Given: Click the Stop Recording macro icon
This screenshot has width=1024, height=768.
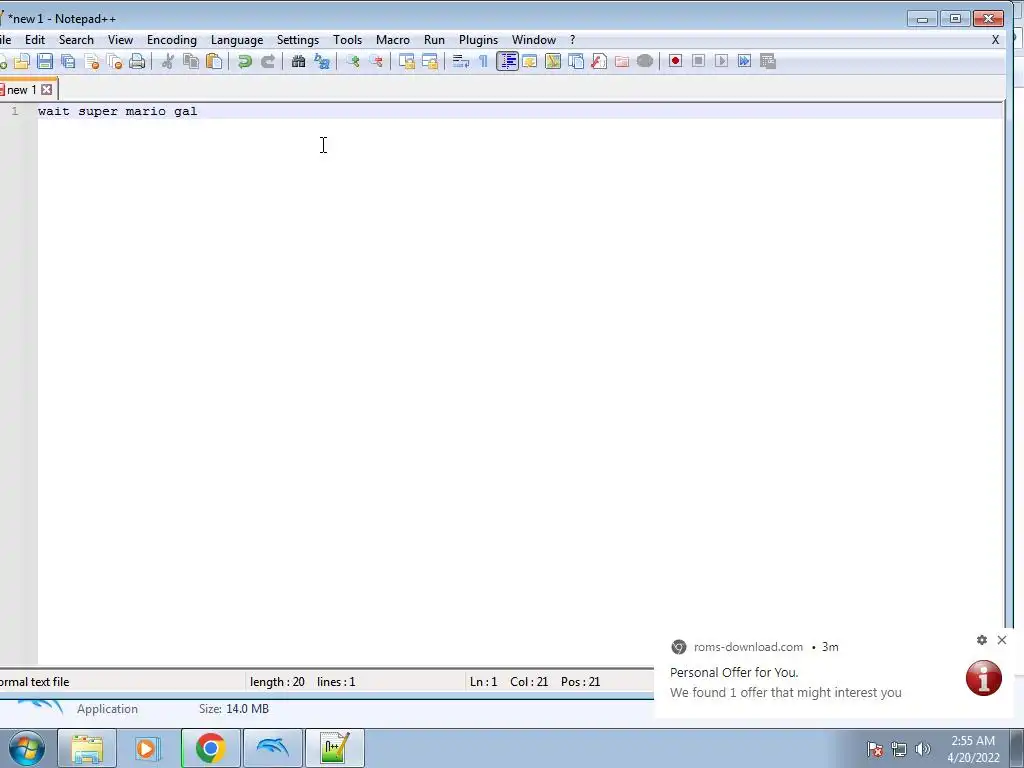Looking at the screenshot, I should tap(698, 61).
